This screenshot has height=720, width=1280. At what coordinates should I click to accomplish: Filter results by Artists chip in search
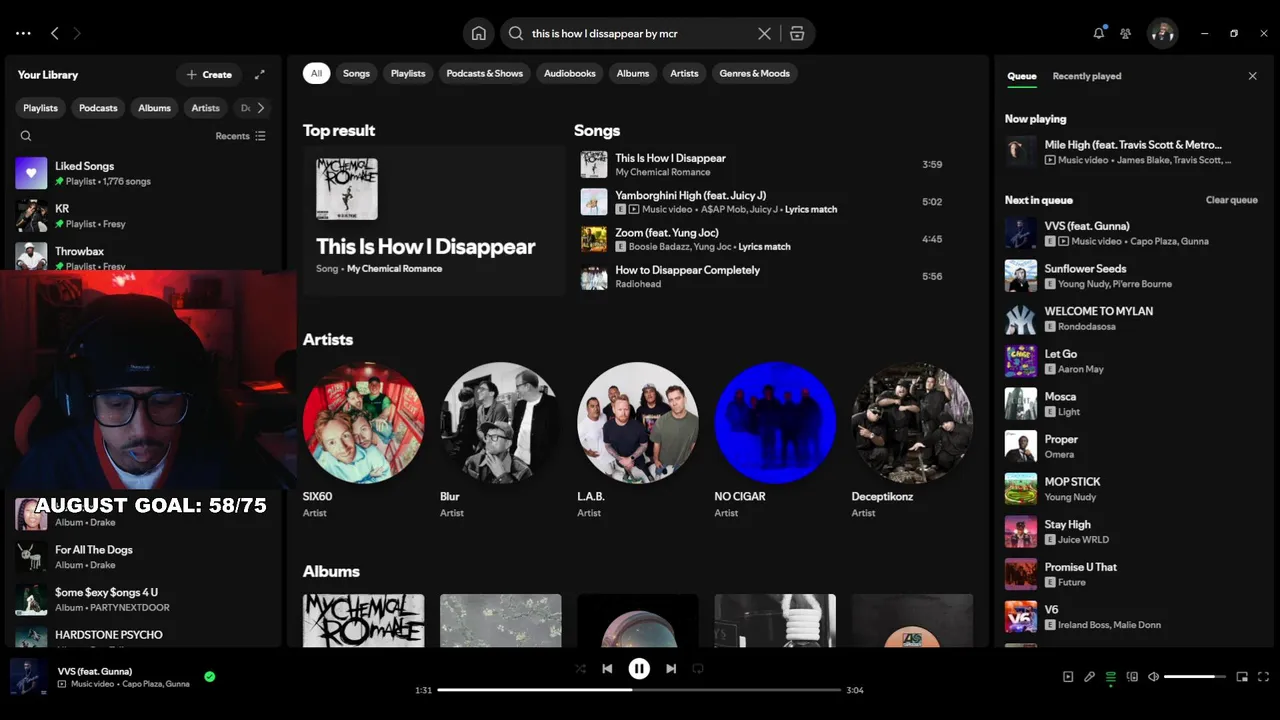point(684,73)
